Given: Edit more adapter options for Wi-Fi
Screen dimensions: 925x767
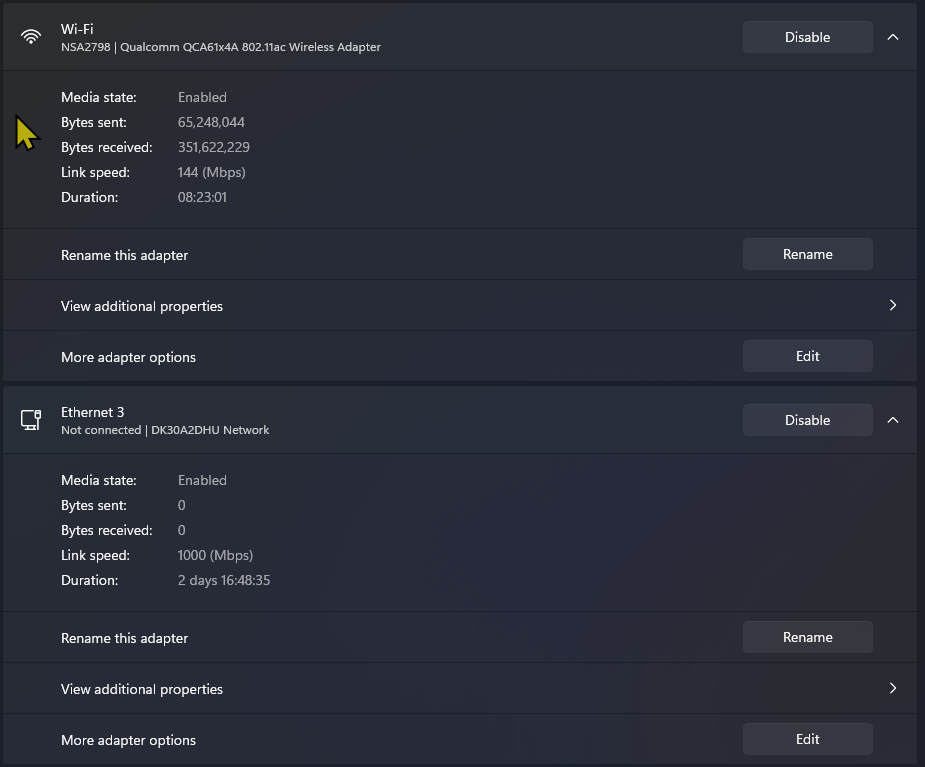Looking at the screenshot, I should (807, 356).
